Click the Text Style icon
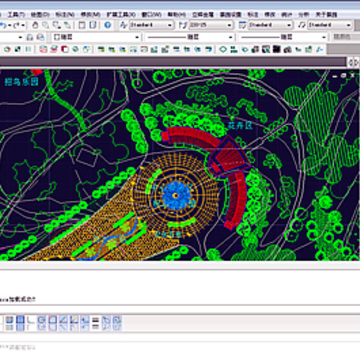 [124, 25]
